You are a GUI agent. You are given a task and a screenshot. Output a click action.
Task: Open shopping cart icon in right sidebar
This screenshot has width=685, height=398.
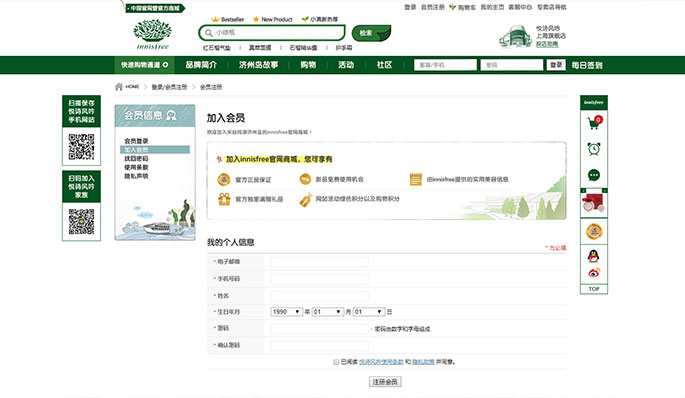(x=594, y=122)
